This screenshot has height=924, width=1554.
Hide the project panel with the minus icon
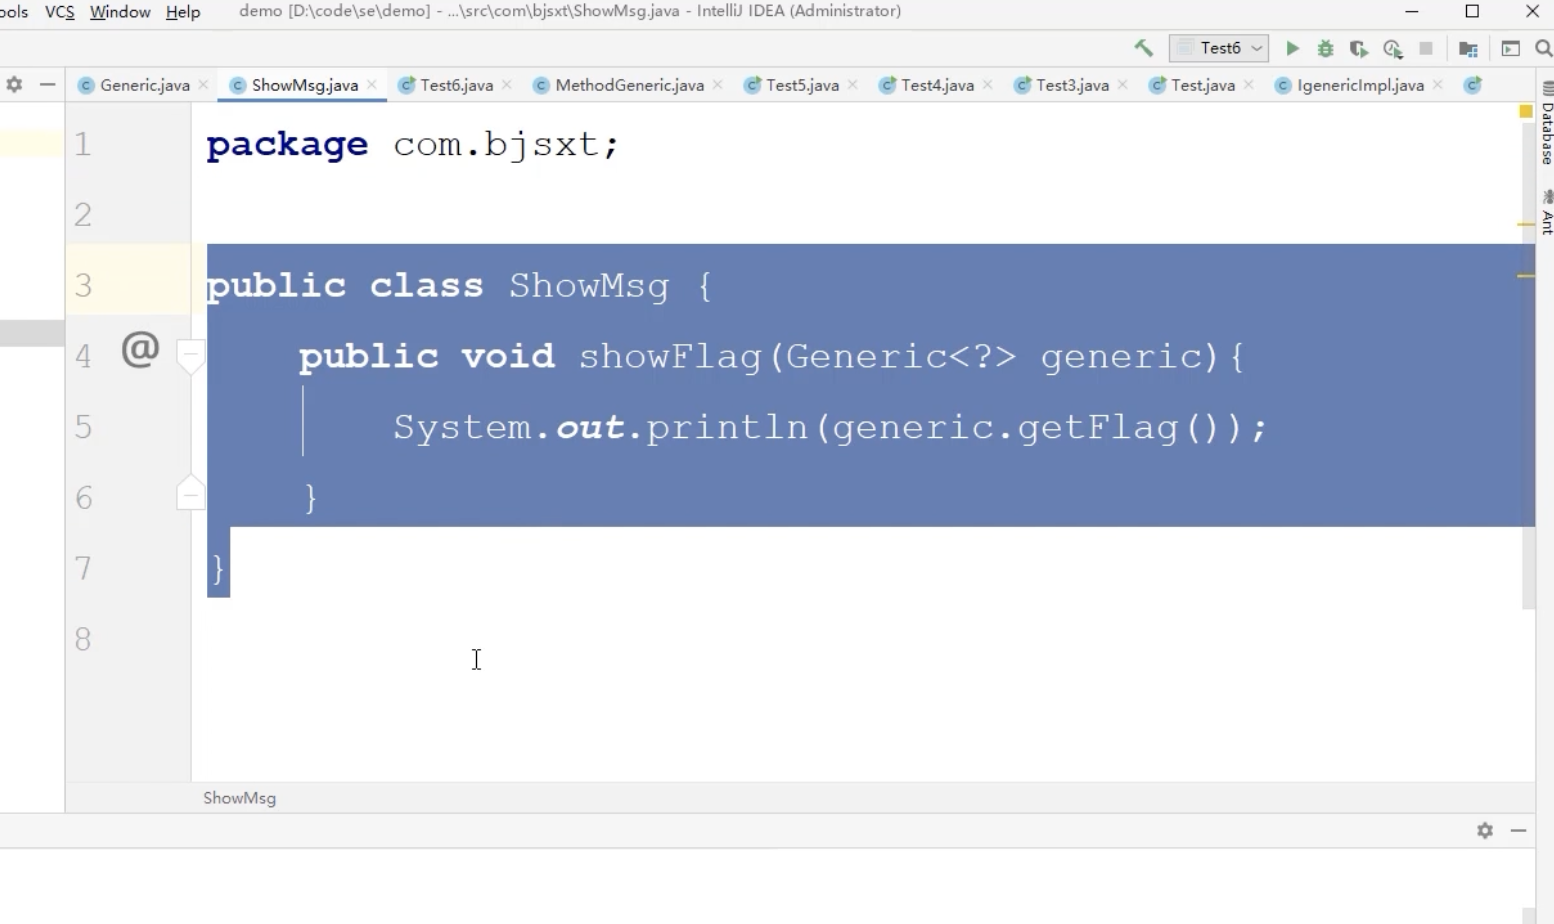tap(47, 85)
